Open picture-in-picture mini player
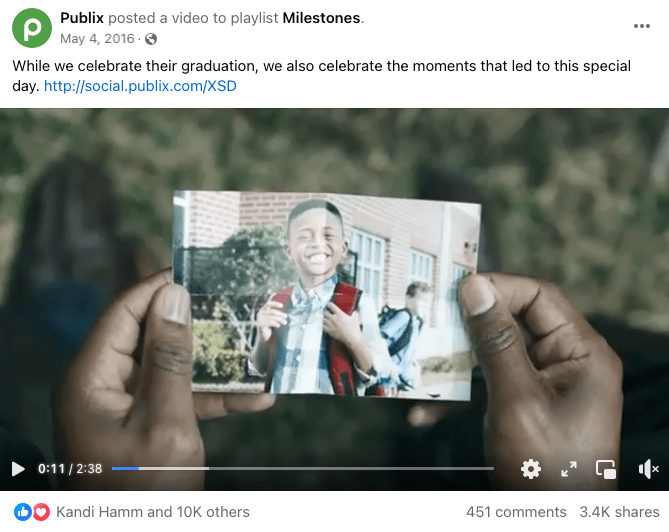The height and width of the screenshot is (532, 669). pyautogui.click(x=606, y=469)
